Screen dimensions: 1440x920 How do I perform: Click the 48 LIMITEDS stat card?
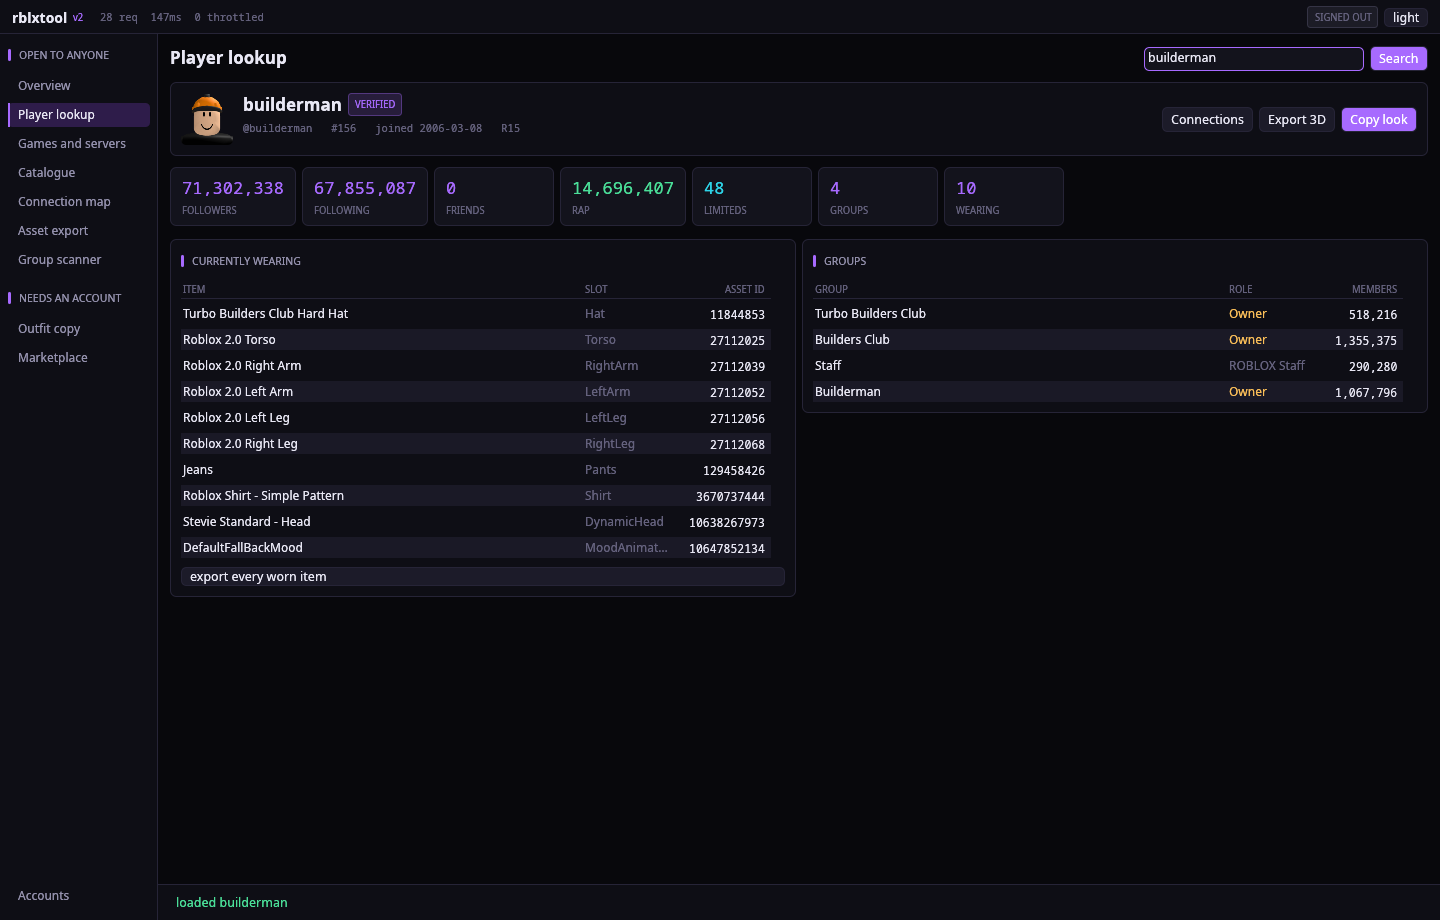coord(752,196)
